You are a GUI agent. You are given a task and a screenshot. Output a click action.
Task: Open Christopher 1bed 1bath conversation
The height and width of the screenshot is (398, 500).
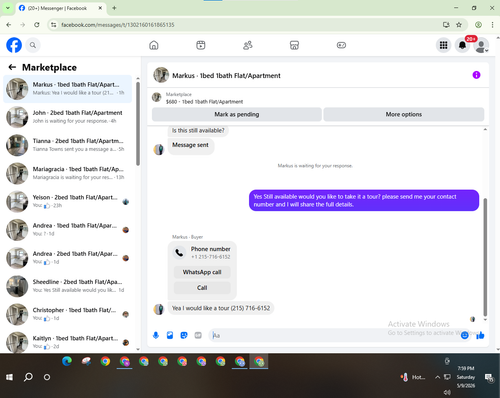click(68, 314)
